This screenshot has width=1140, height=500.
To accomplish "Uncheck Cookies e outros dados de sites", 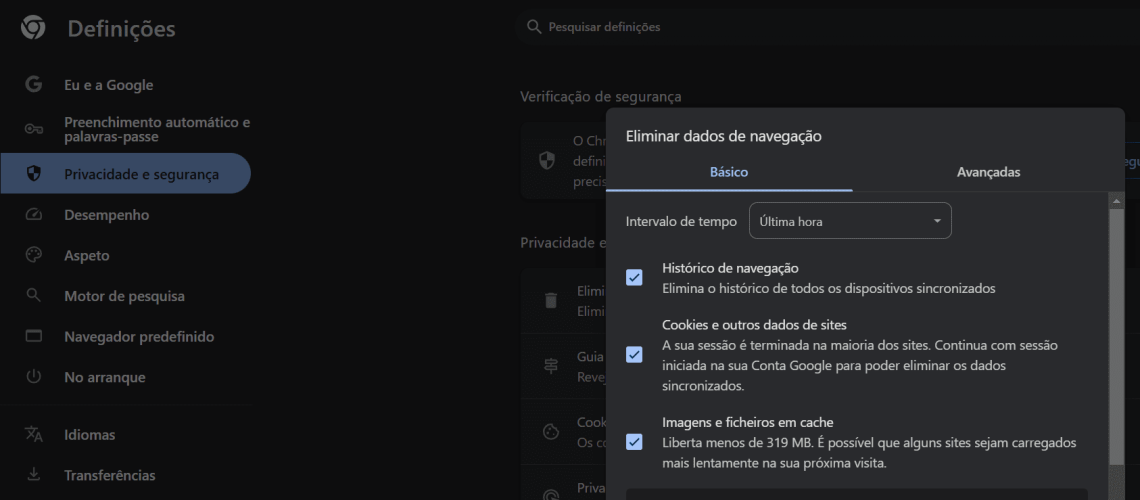I will coord(634,355).
